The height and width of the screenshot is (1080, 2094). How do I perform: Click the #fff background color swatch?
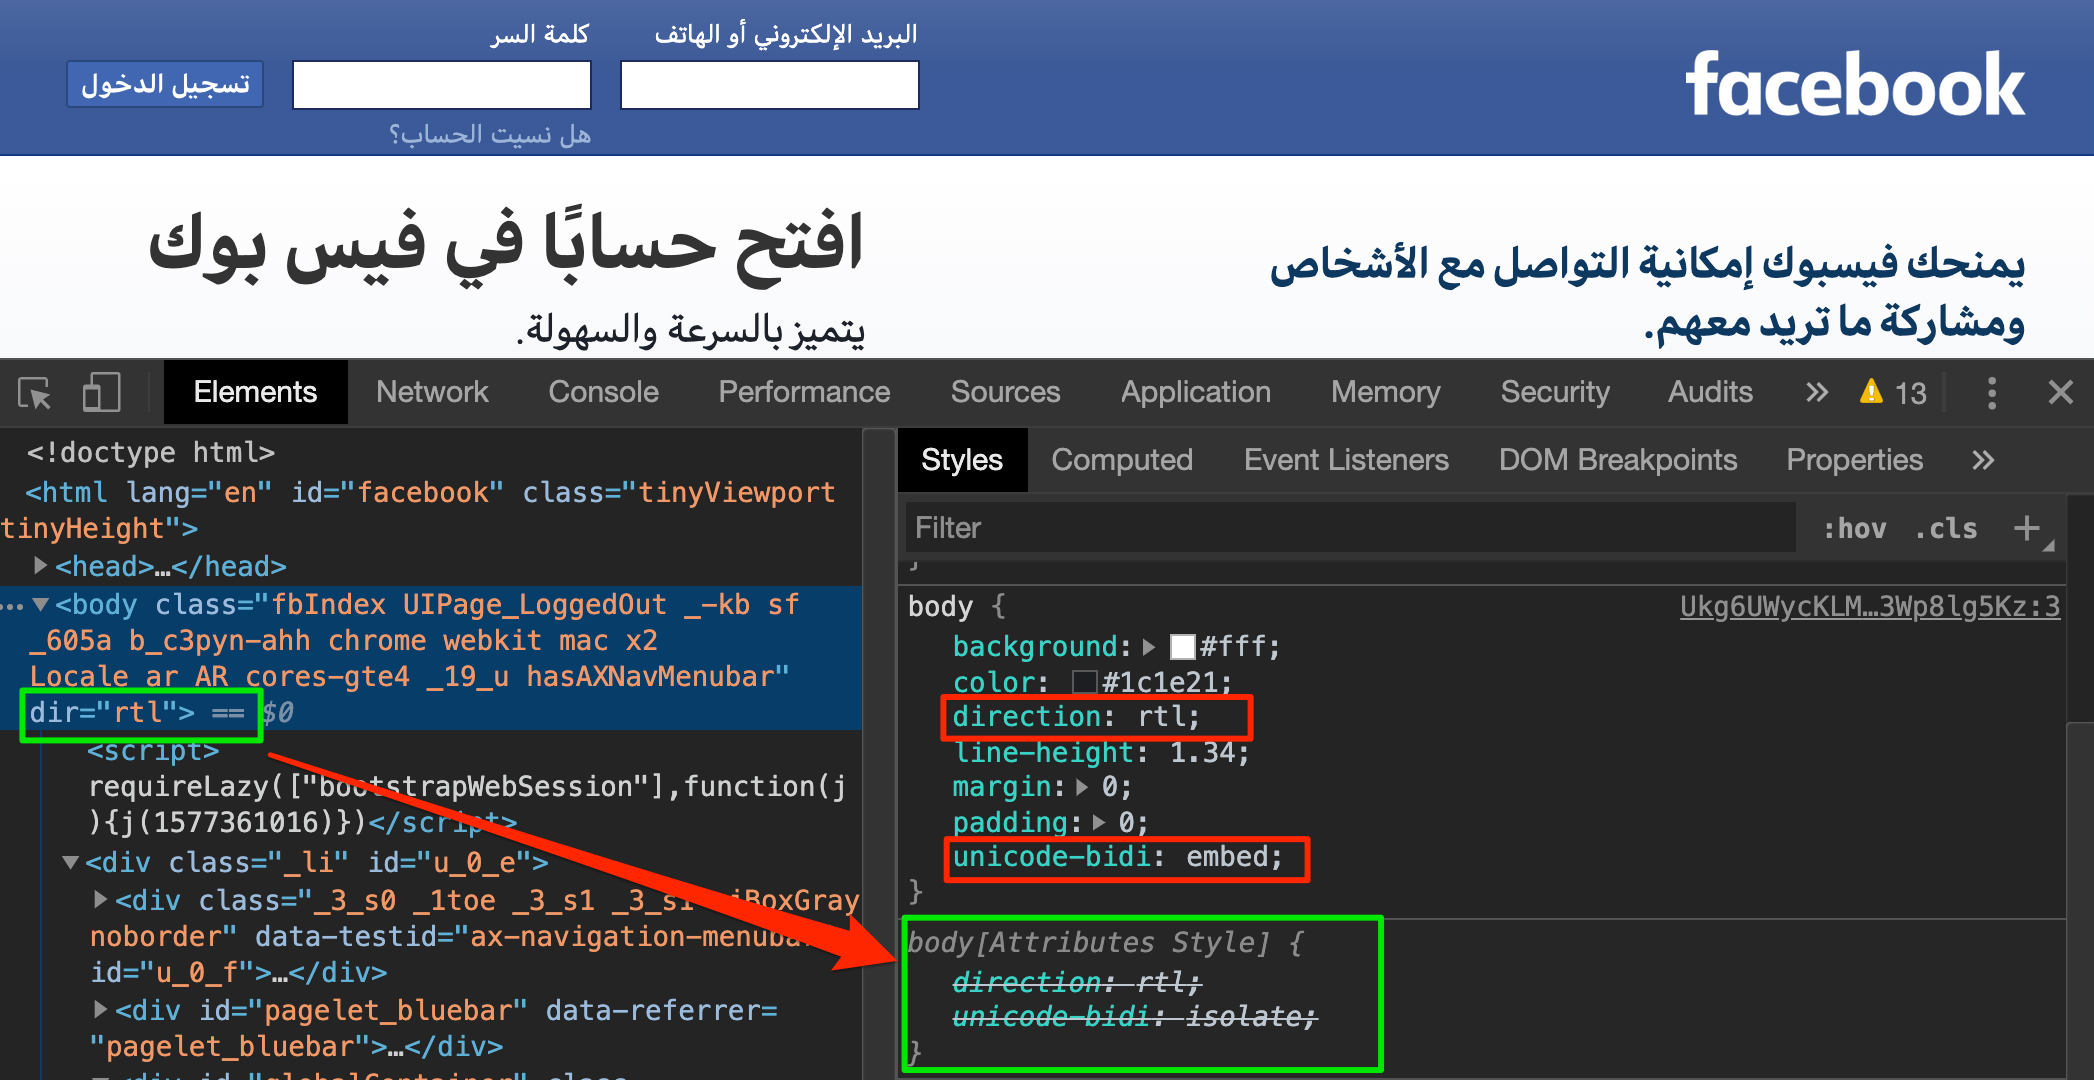(1182, 647)
